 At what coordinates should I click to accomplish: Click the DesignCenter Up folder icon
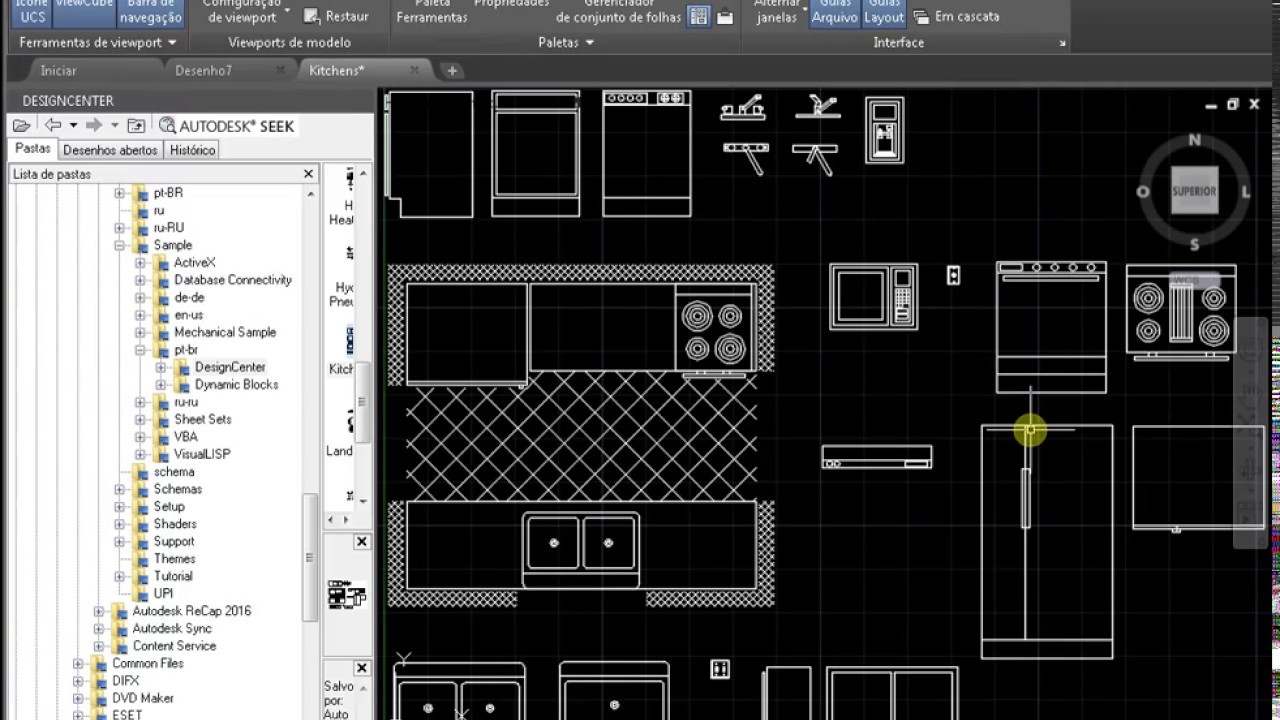click(136, 125)
